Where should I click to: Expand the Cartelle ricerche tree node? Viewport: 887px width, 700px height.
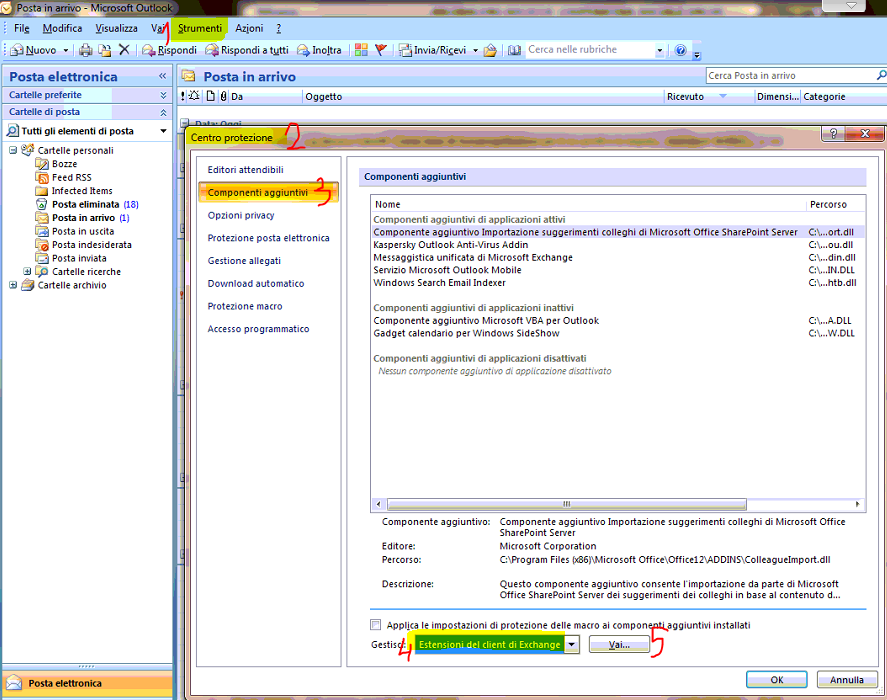coord(27,272)
